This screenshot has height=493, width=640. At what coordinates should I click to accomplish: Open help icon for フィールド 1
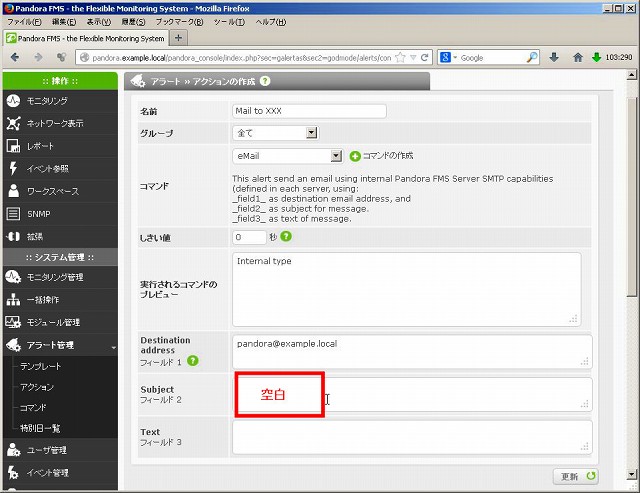pos(193,361)
